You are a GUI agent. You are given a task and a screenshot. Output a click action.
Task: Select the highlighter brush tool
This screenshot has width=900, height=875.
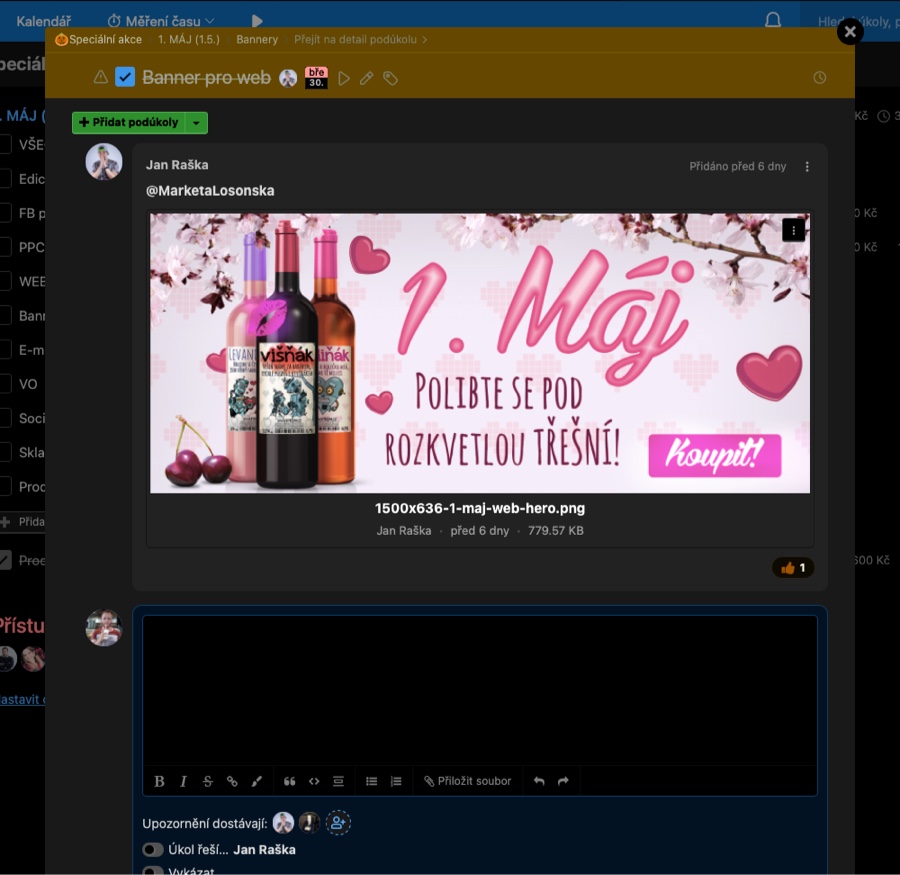coord(257,781)
